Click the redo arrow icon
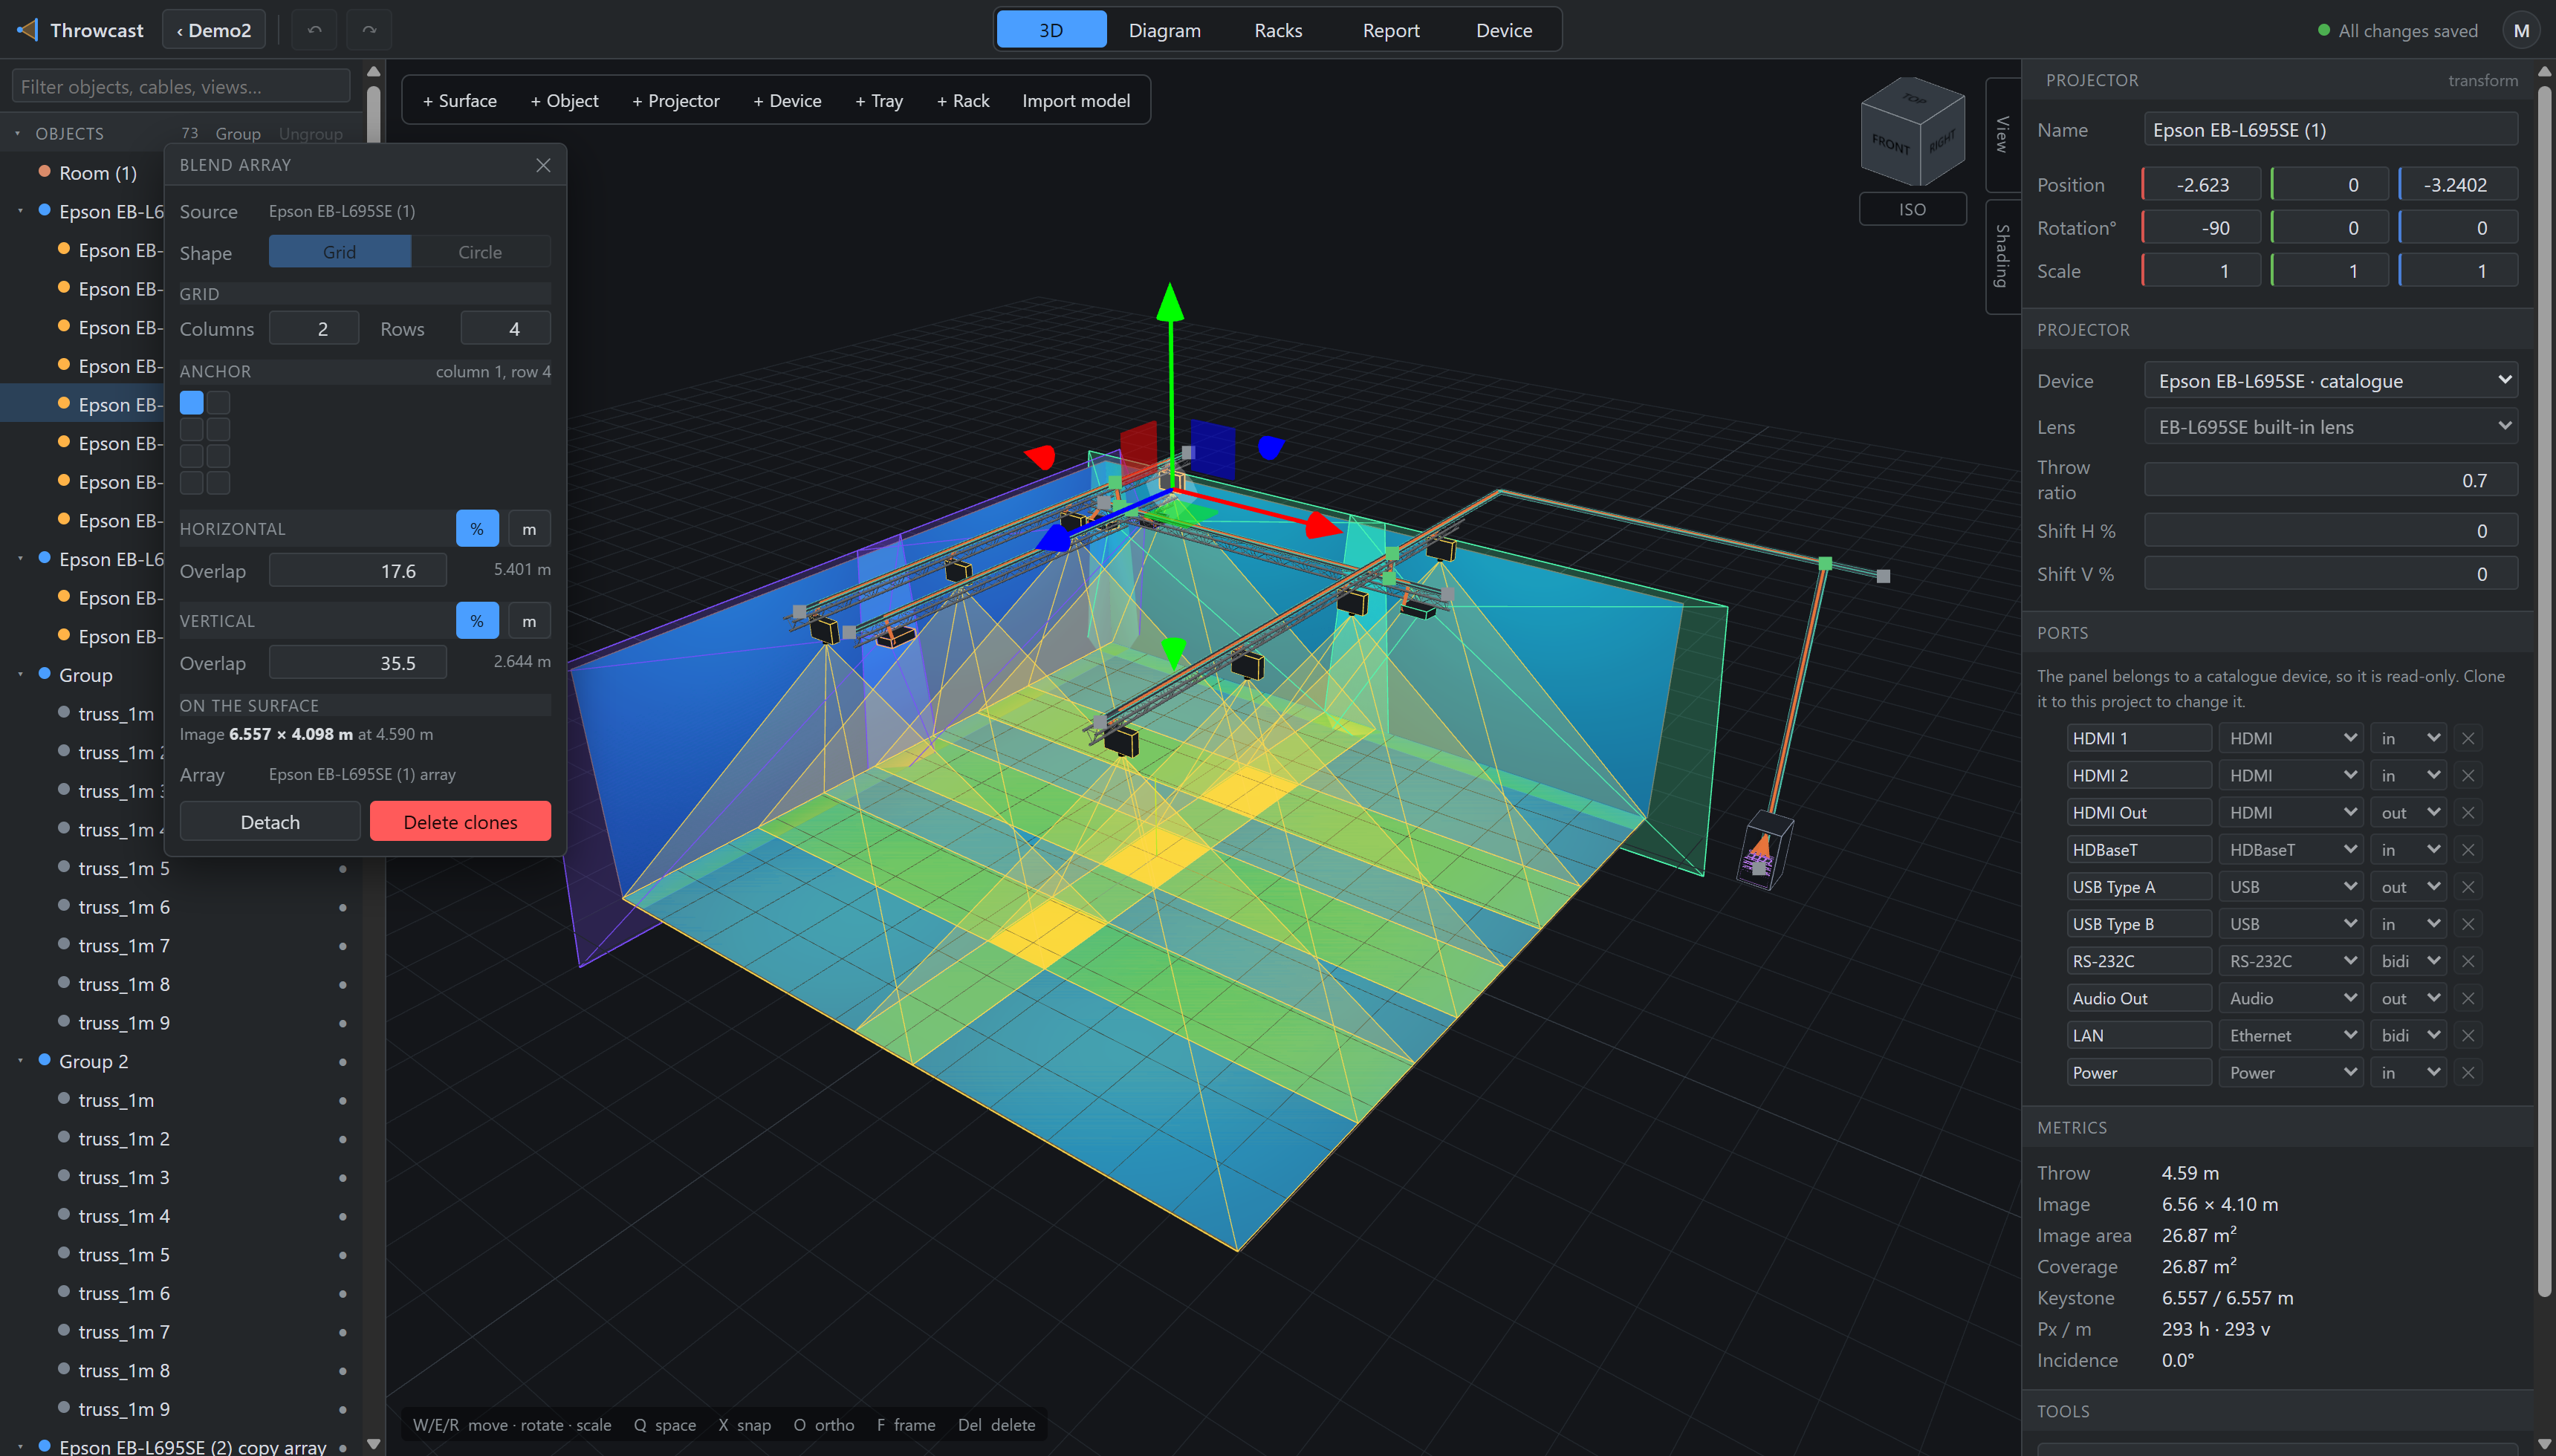The height and width of the screenshot is (1456, 2556). 369,30
